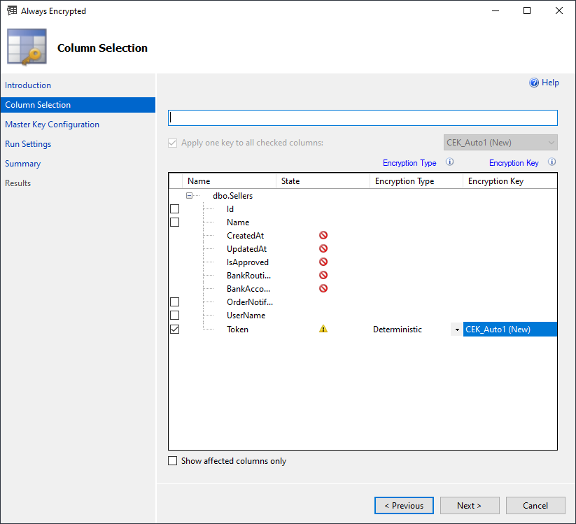Uncheck the Token column checkbox

(174, 329)
